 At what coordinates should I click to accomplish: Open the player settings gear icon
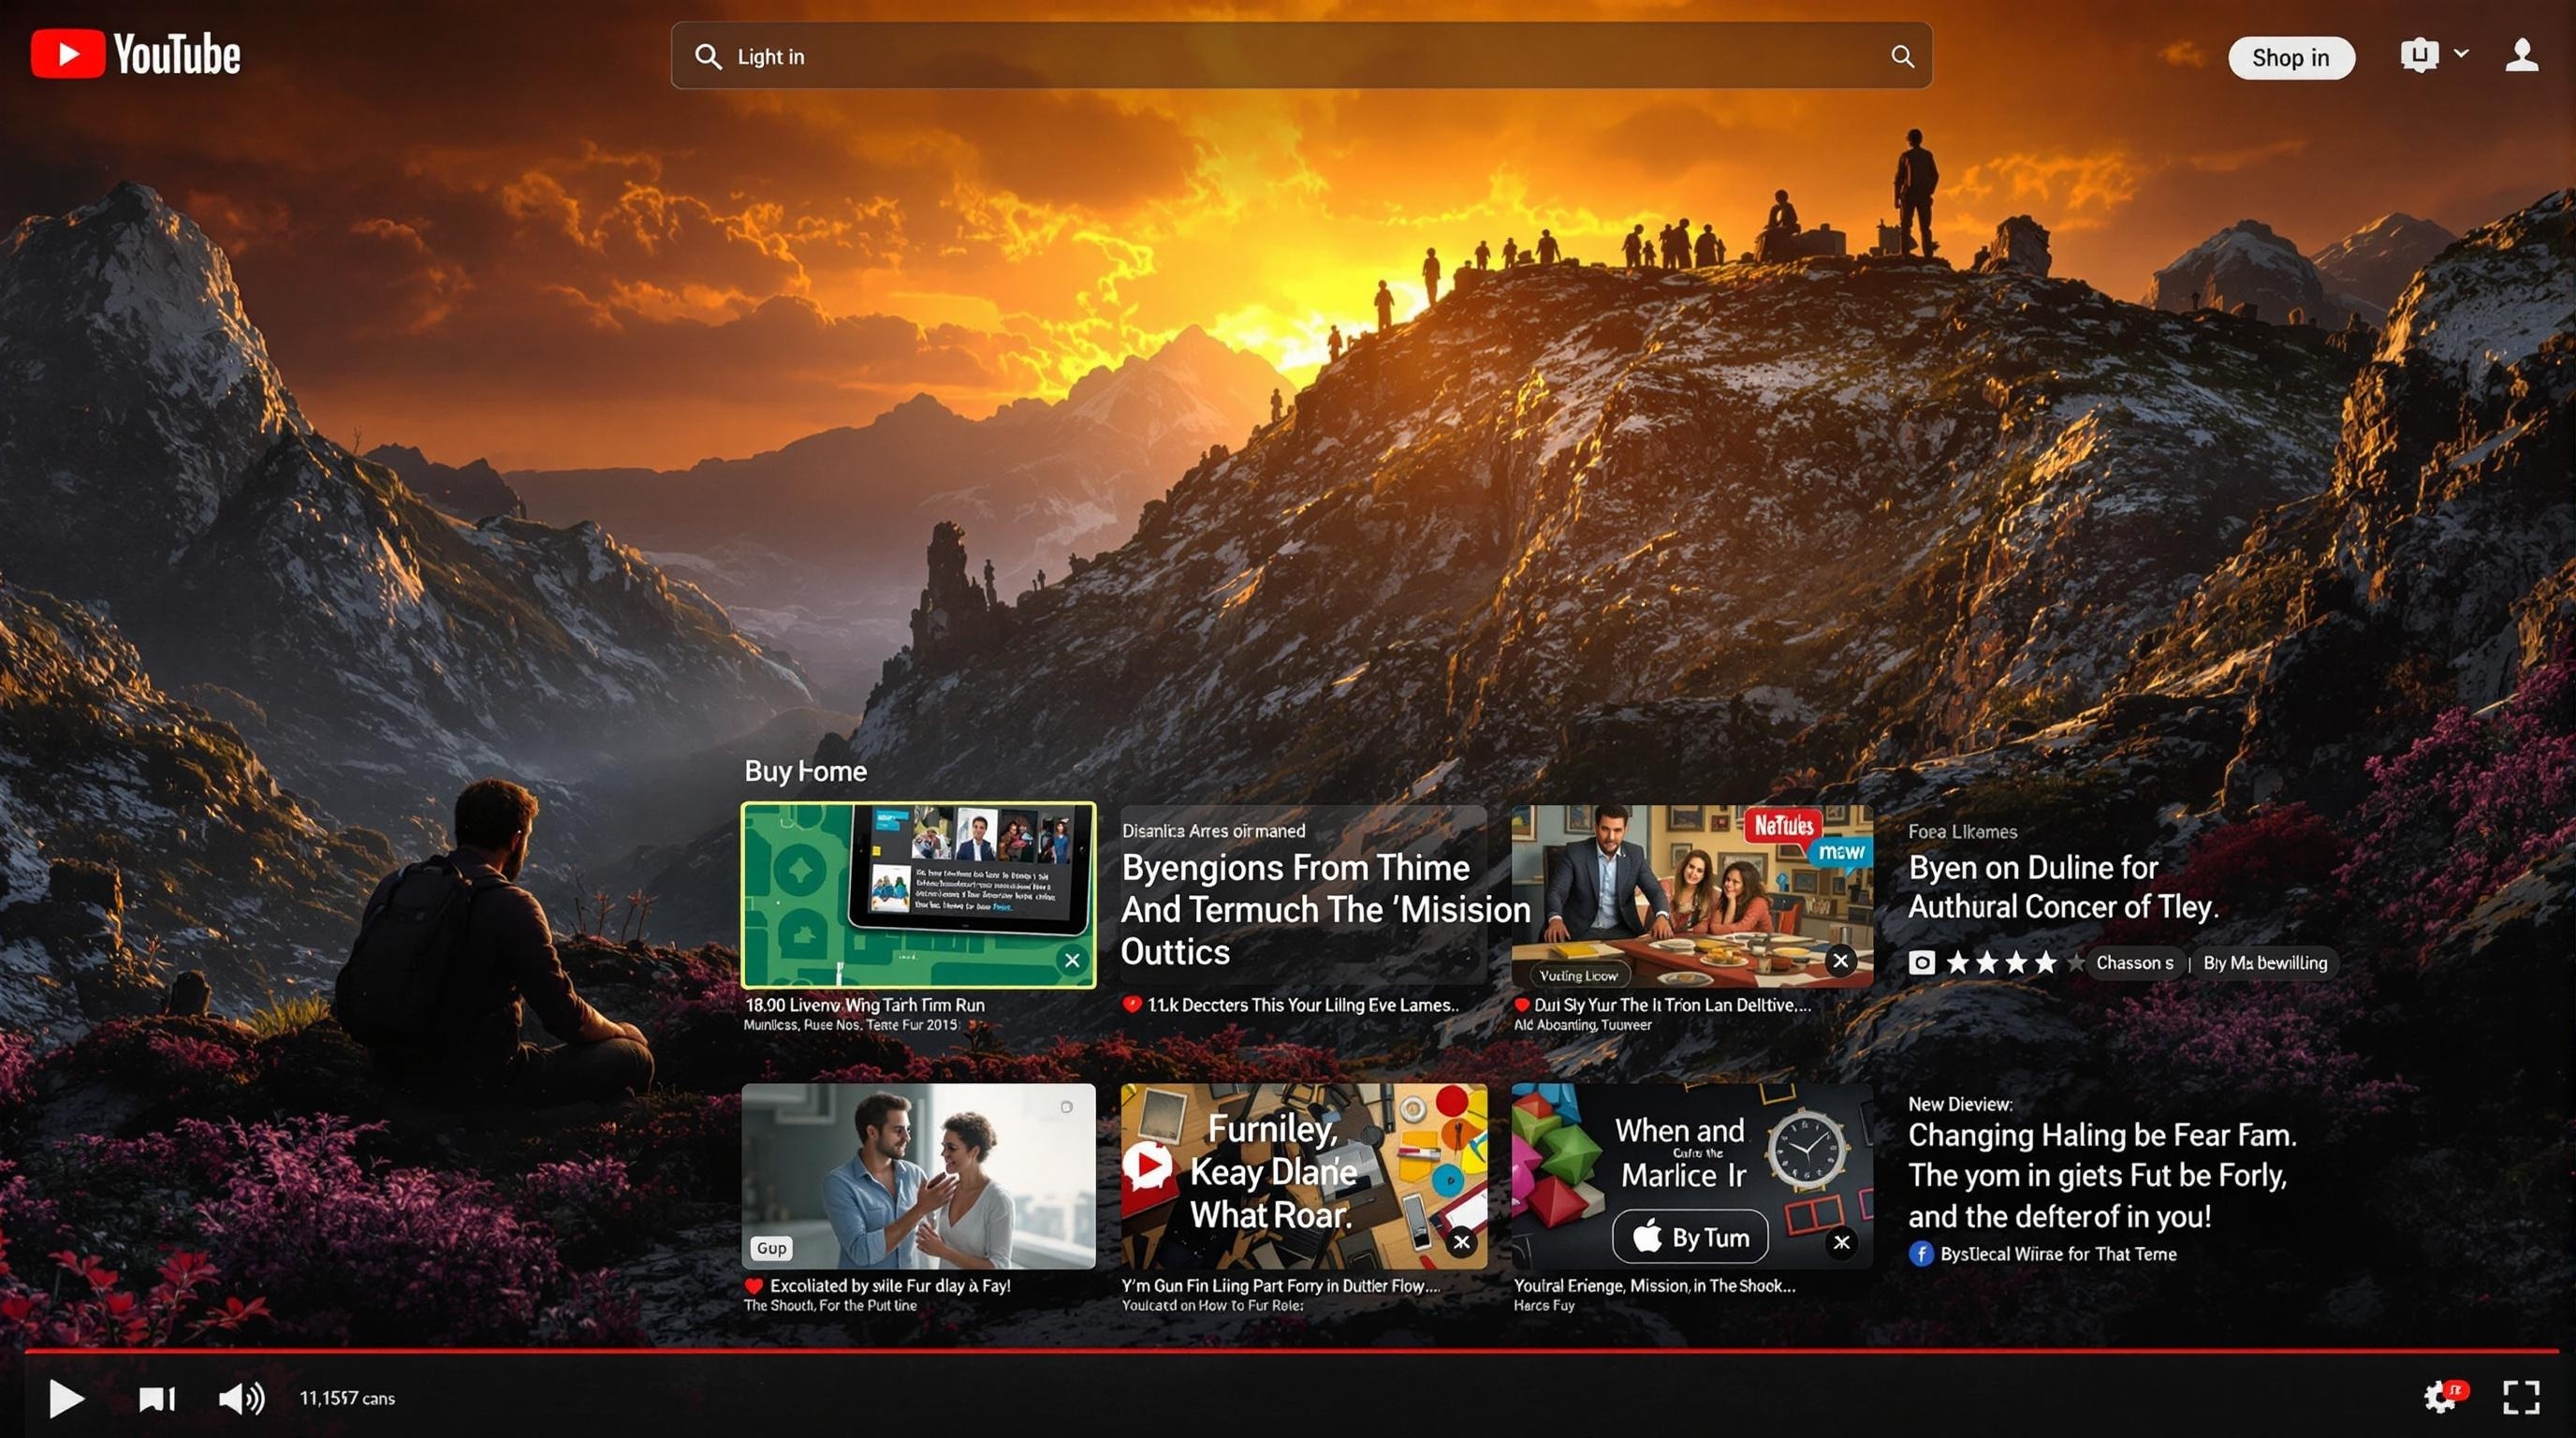click(2440, 1396)
